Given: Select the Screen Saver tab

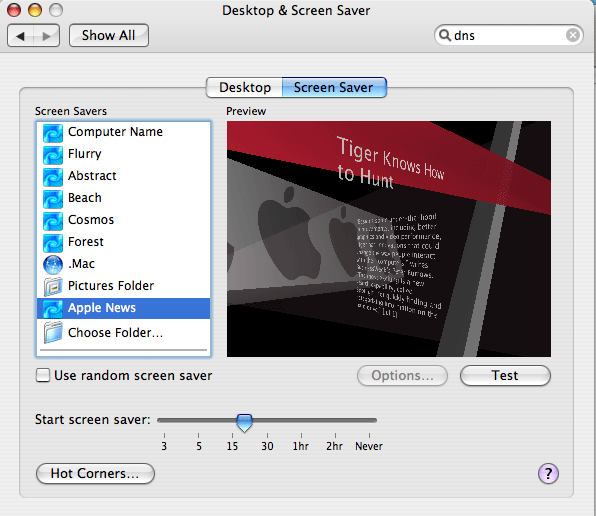Looking at the screenshot, I should (334, 87).
